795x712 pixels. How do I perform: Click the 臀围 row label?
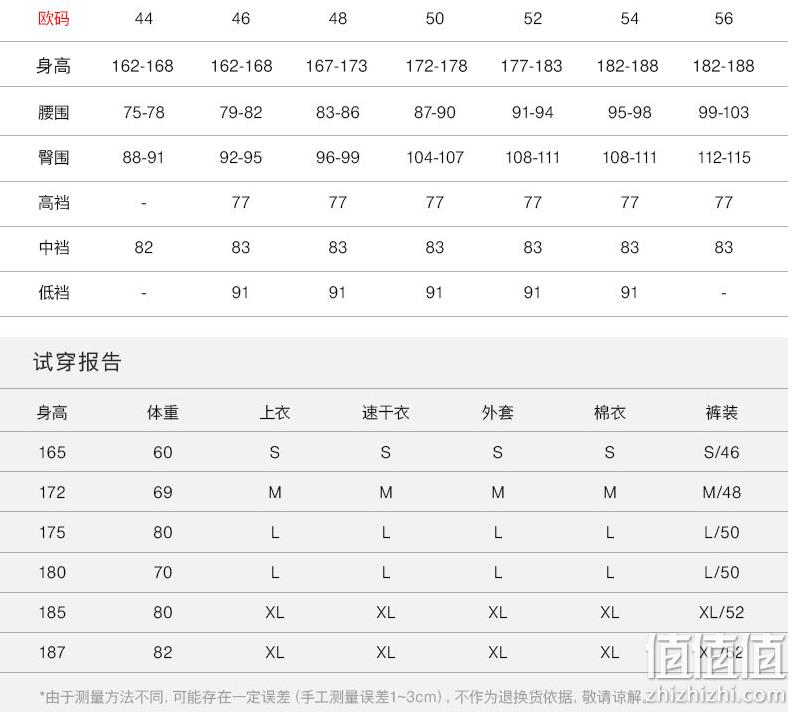[53, 157]
